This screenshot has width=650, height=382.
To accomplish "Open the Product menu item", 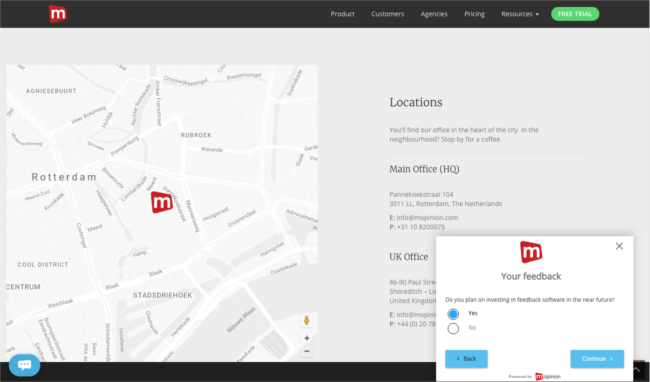I will point(342,14).
